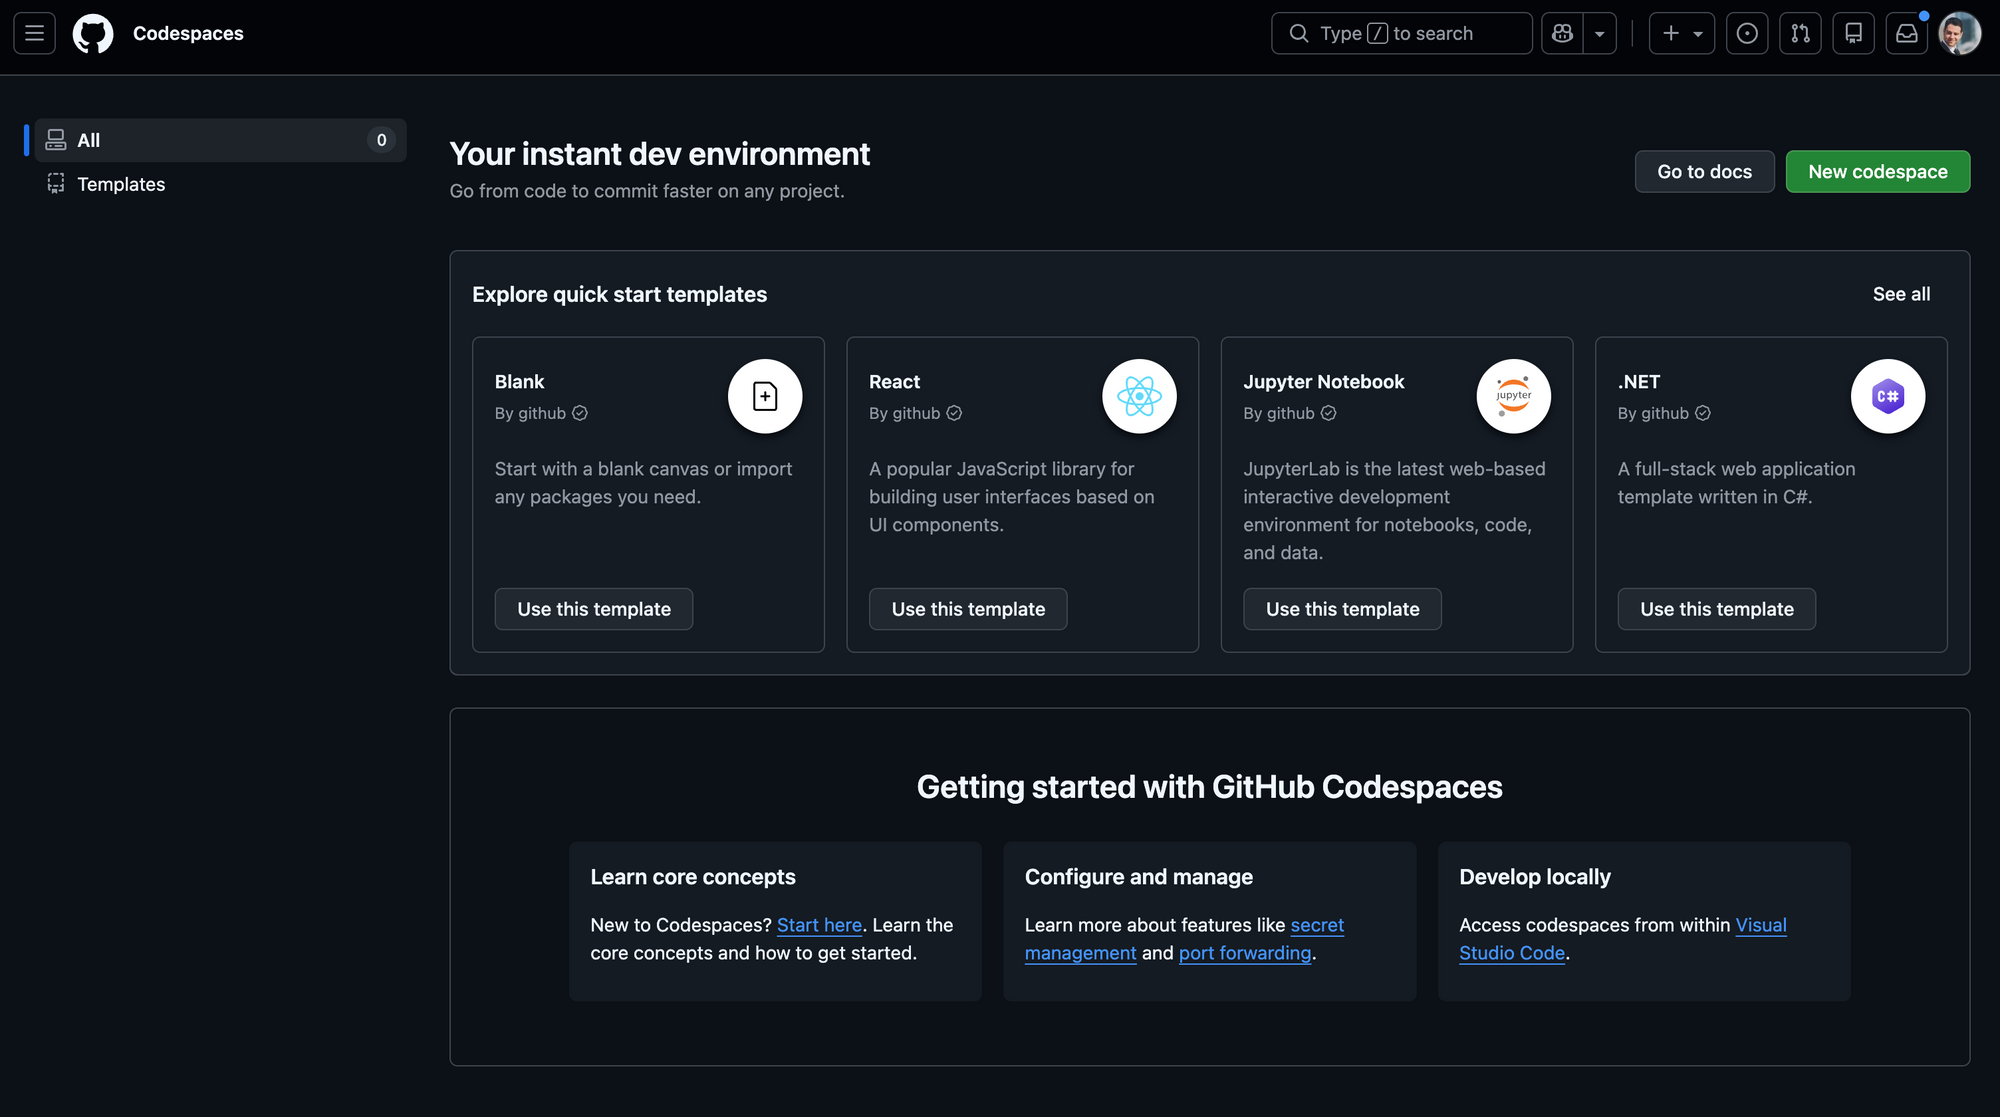
Task: Click the Go to docs button
Action: pos(1704,172)
